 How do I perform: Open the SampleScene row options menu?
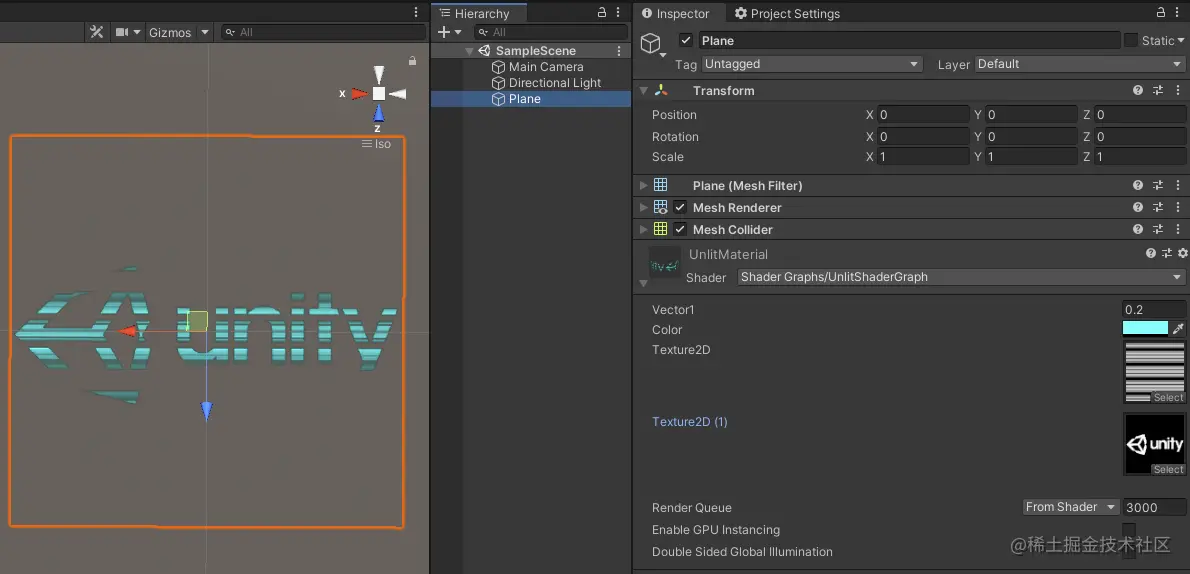pos(619,51)
